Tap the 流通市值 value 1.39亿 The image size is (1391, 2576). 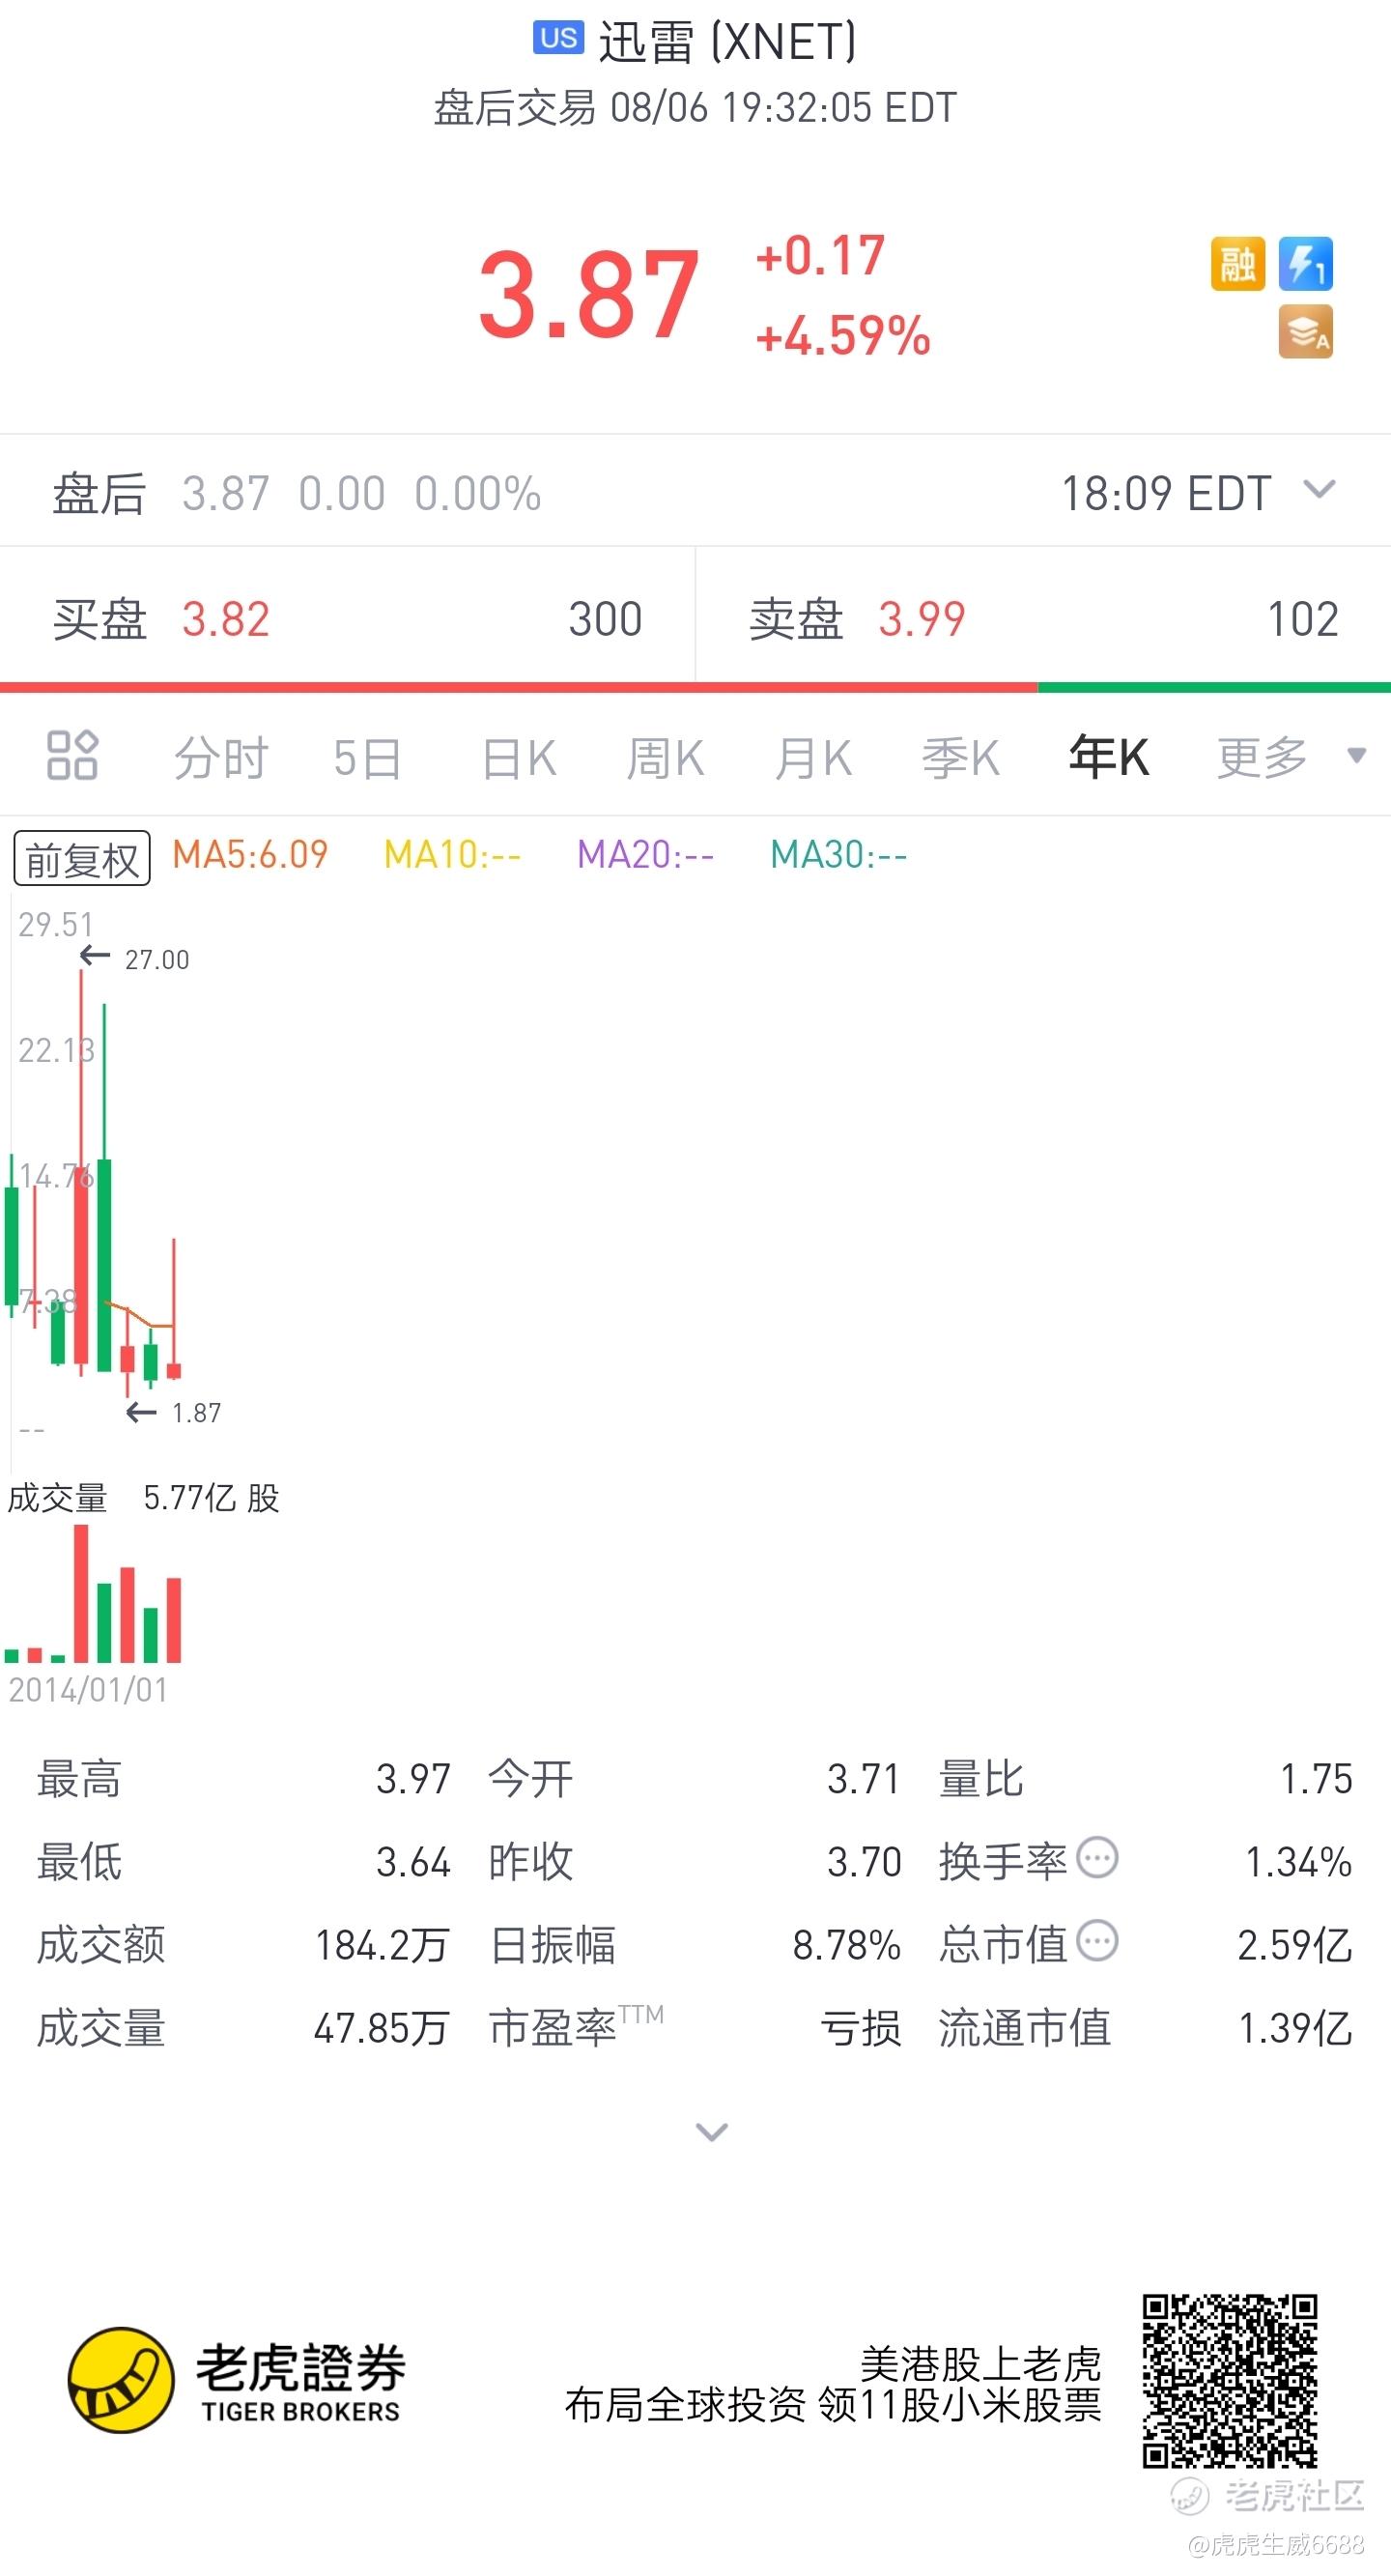1295,2028
